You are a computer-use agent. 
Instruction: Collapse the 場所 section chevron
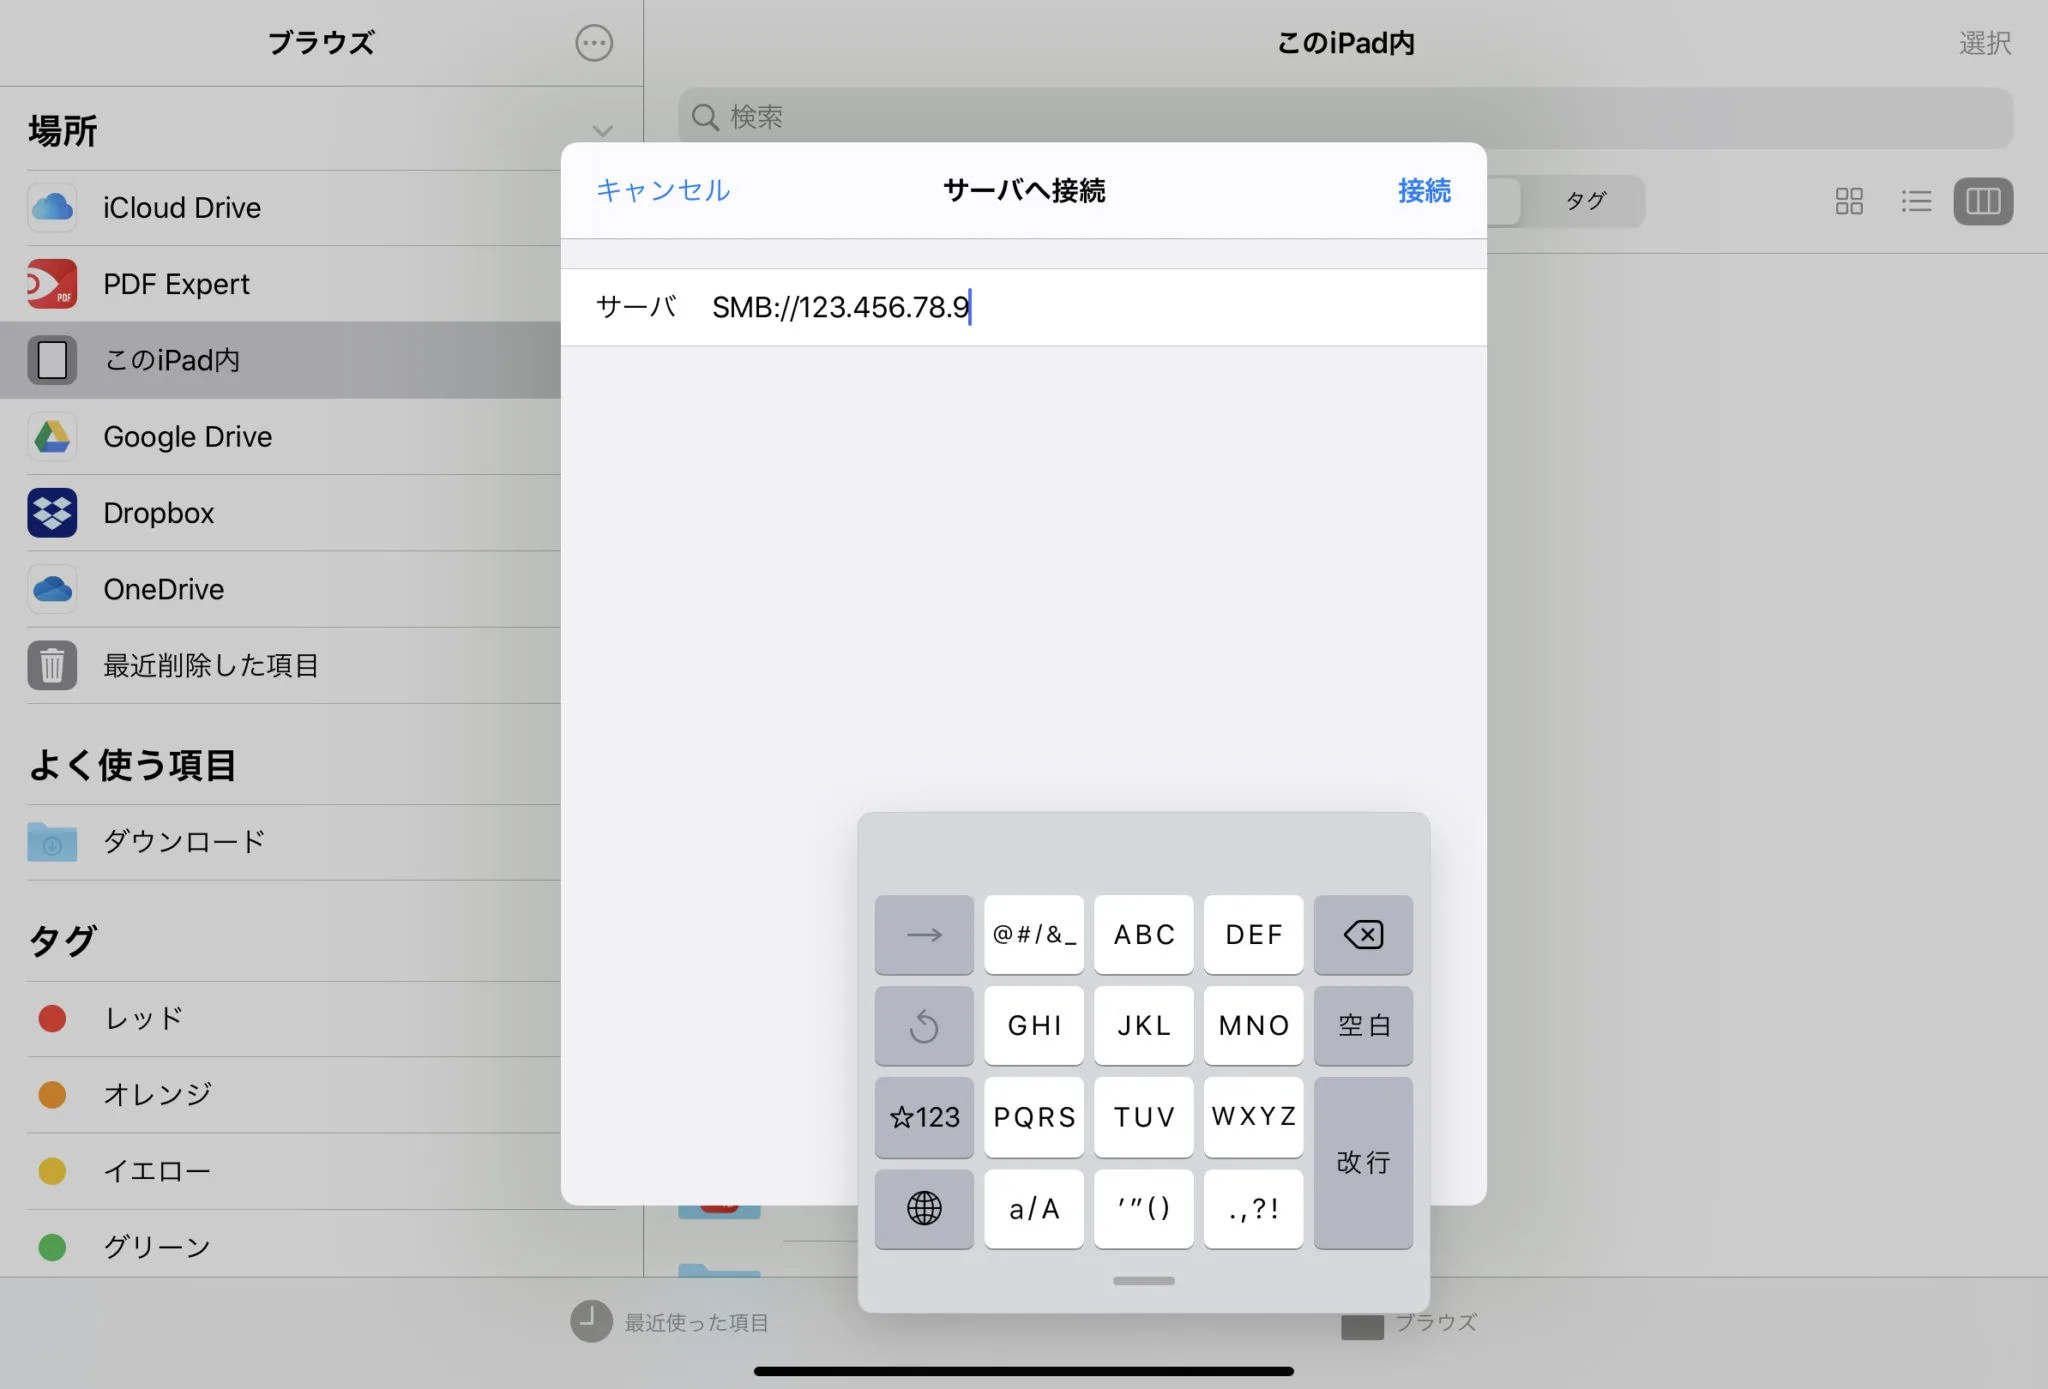point(602,131)
